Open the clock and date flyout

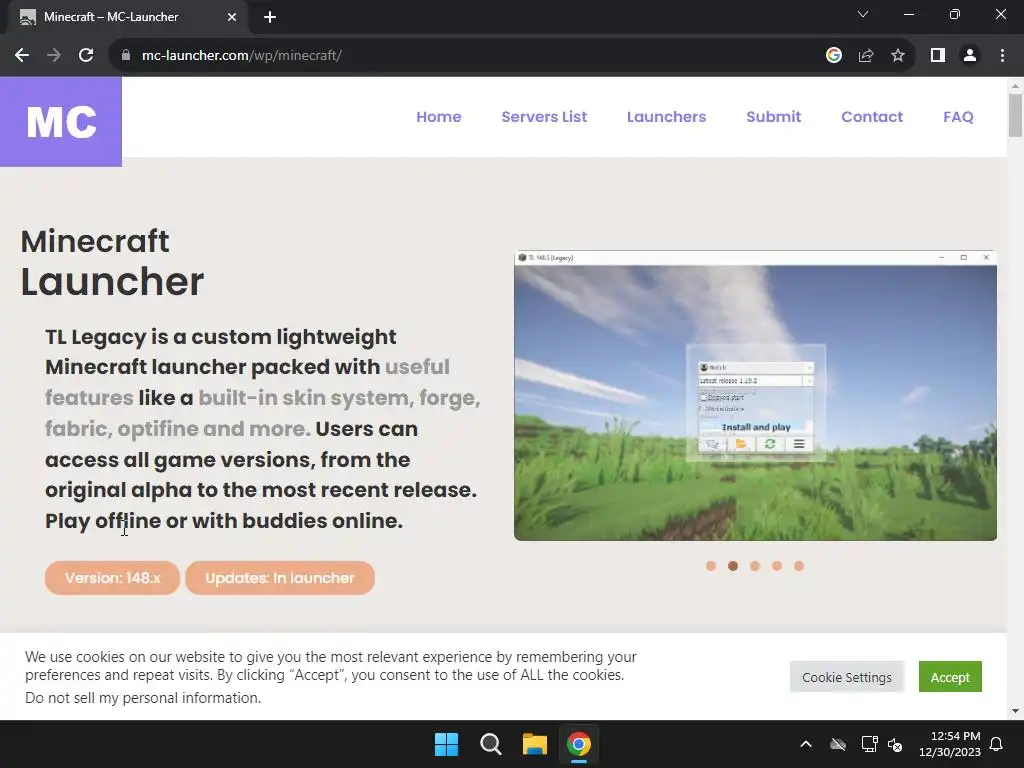pyautogui.click(x=950, y=744)
